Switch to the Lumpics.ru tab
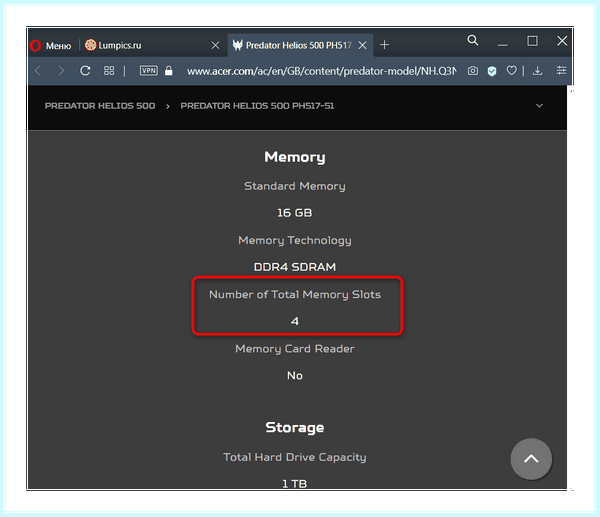This screenshot has height=517, width=600. tap(152, 45)
